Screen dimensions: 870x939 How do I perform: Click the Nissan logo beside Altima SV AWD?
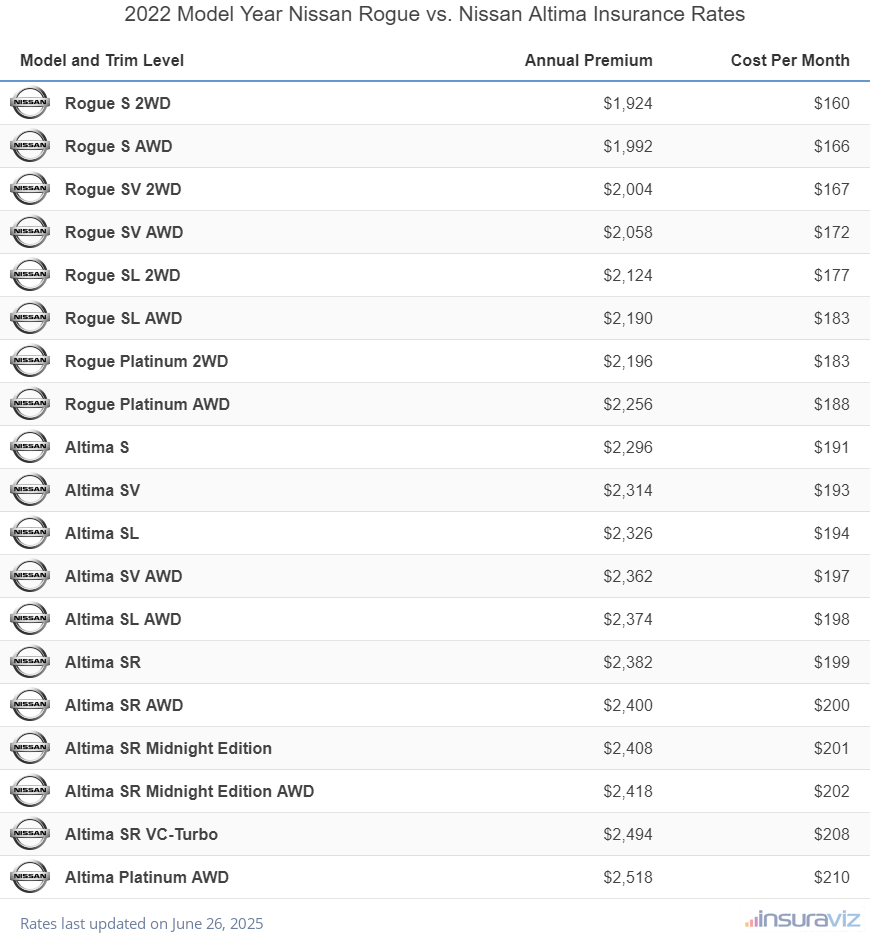coord(30,576)
